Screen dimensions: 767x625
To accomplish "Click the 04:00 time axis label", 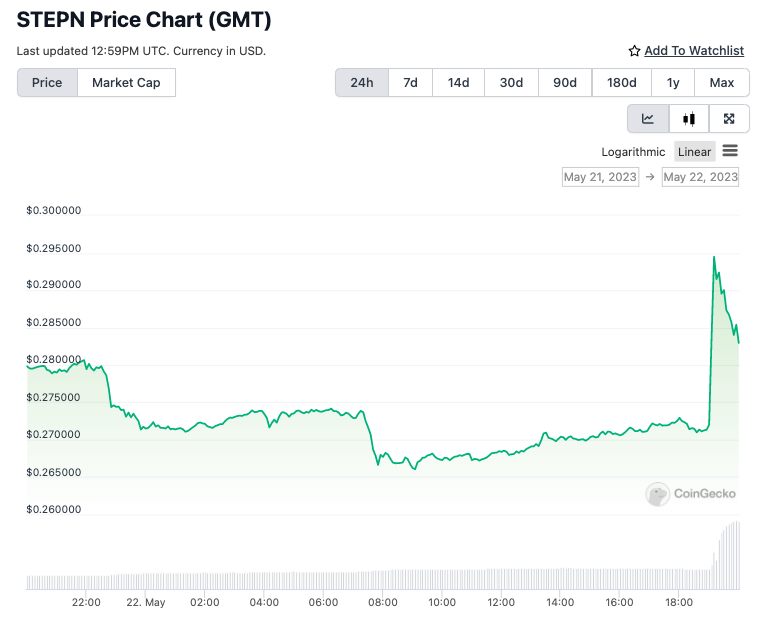I will tap(264, 602).
